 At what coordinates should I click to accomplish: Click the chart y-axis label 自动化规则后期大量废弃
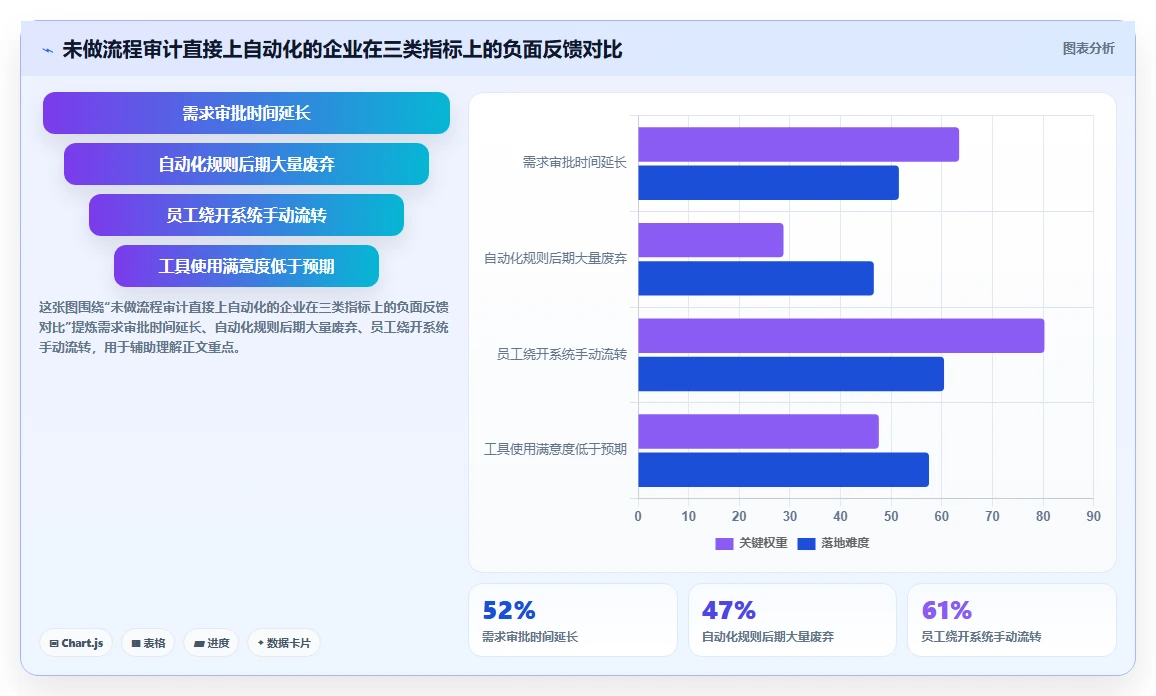click(555, 258)
